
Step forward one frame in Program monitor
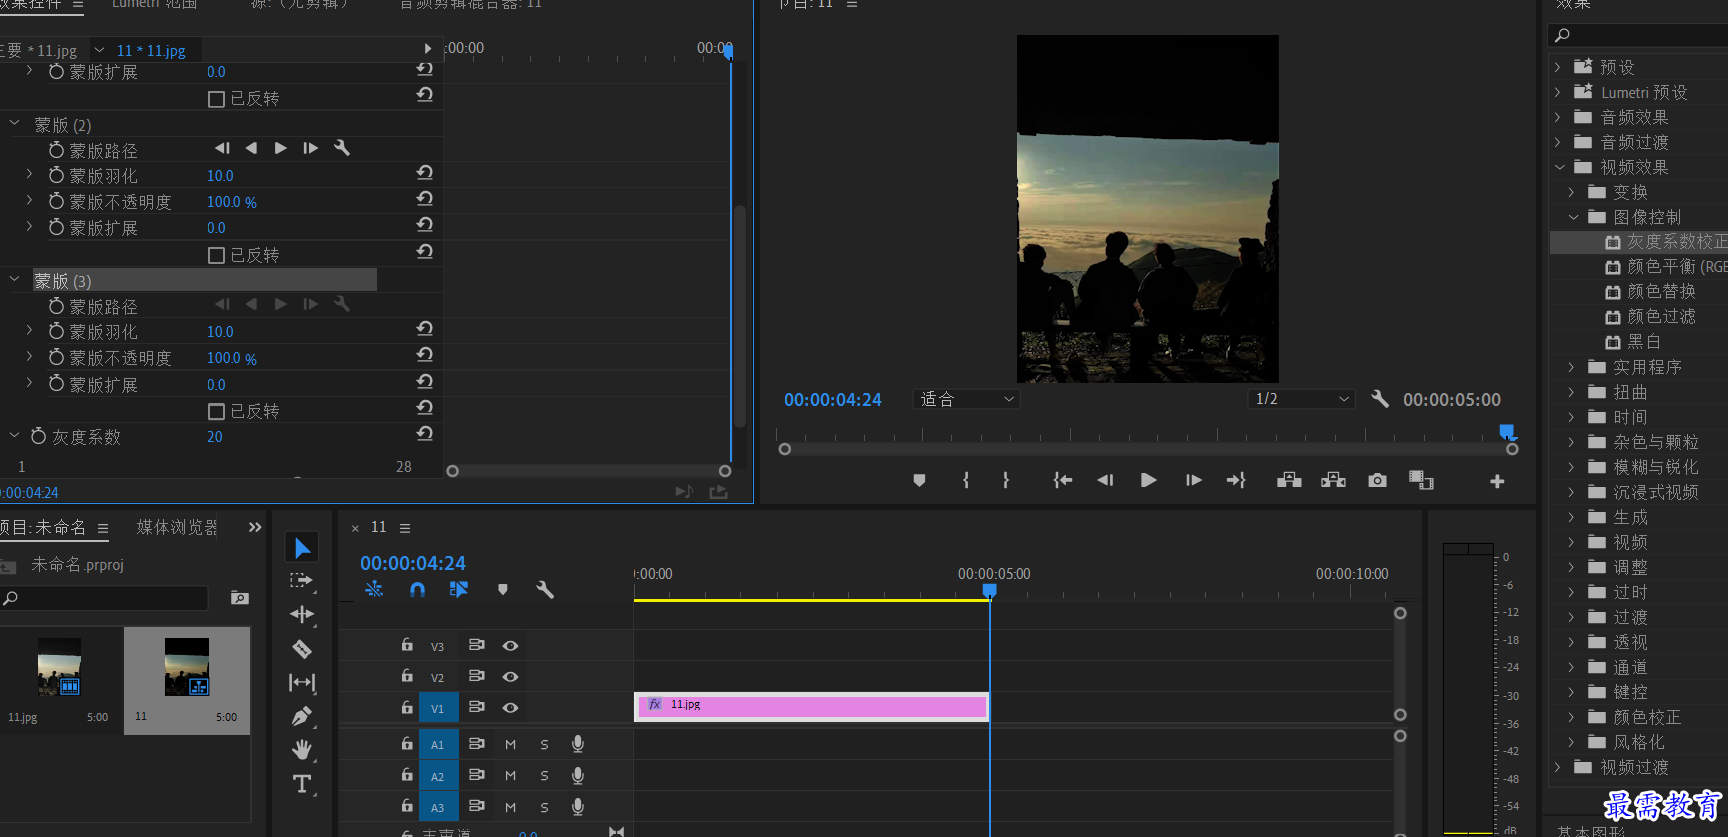tap(1193, 480)
